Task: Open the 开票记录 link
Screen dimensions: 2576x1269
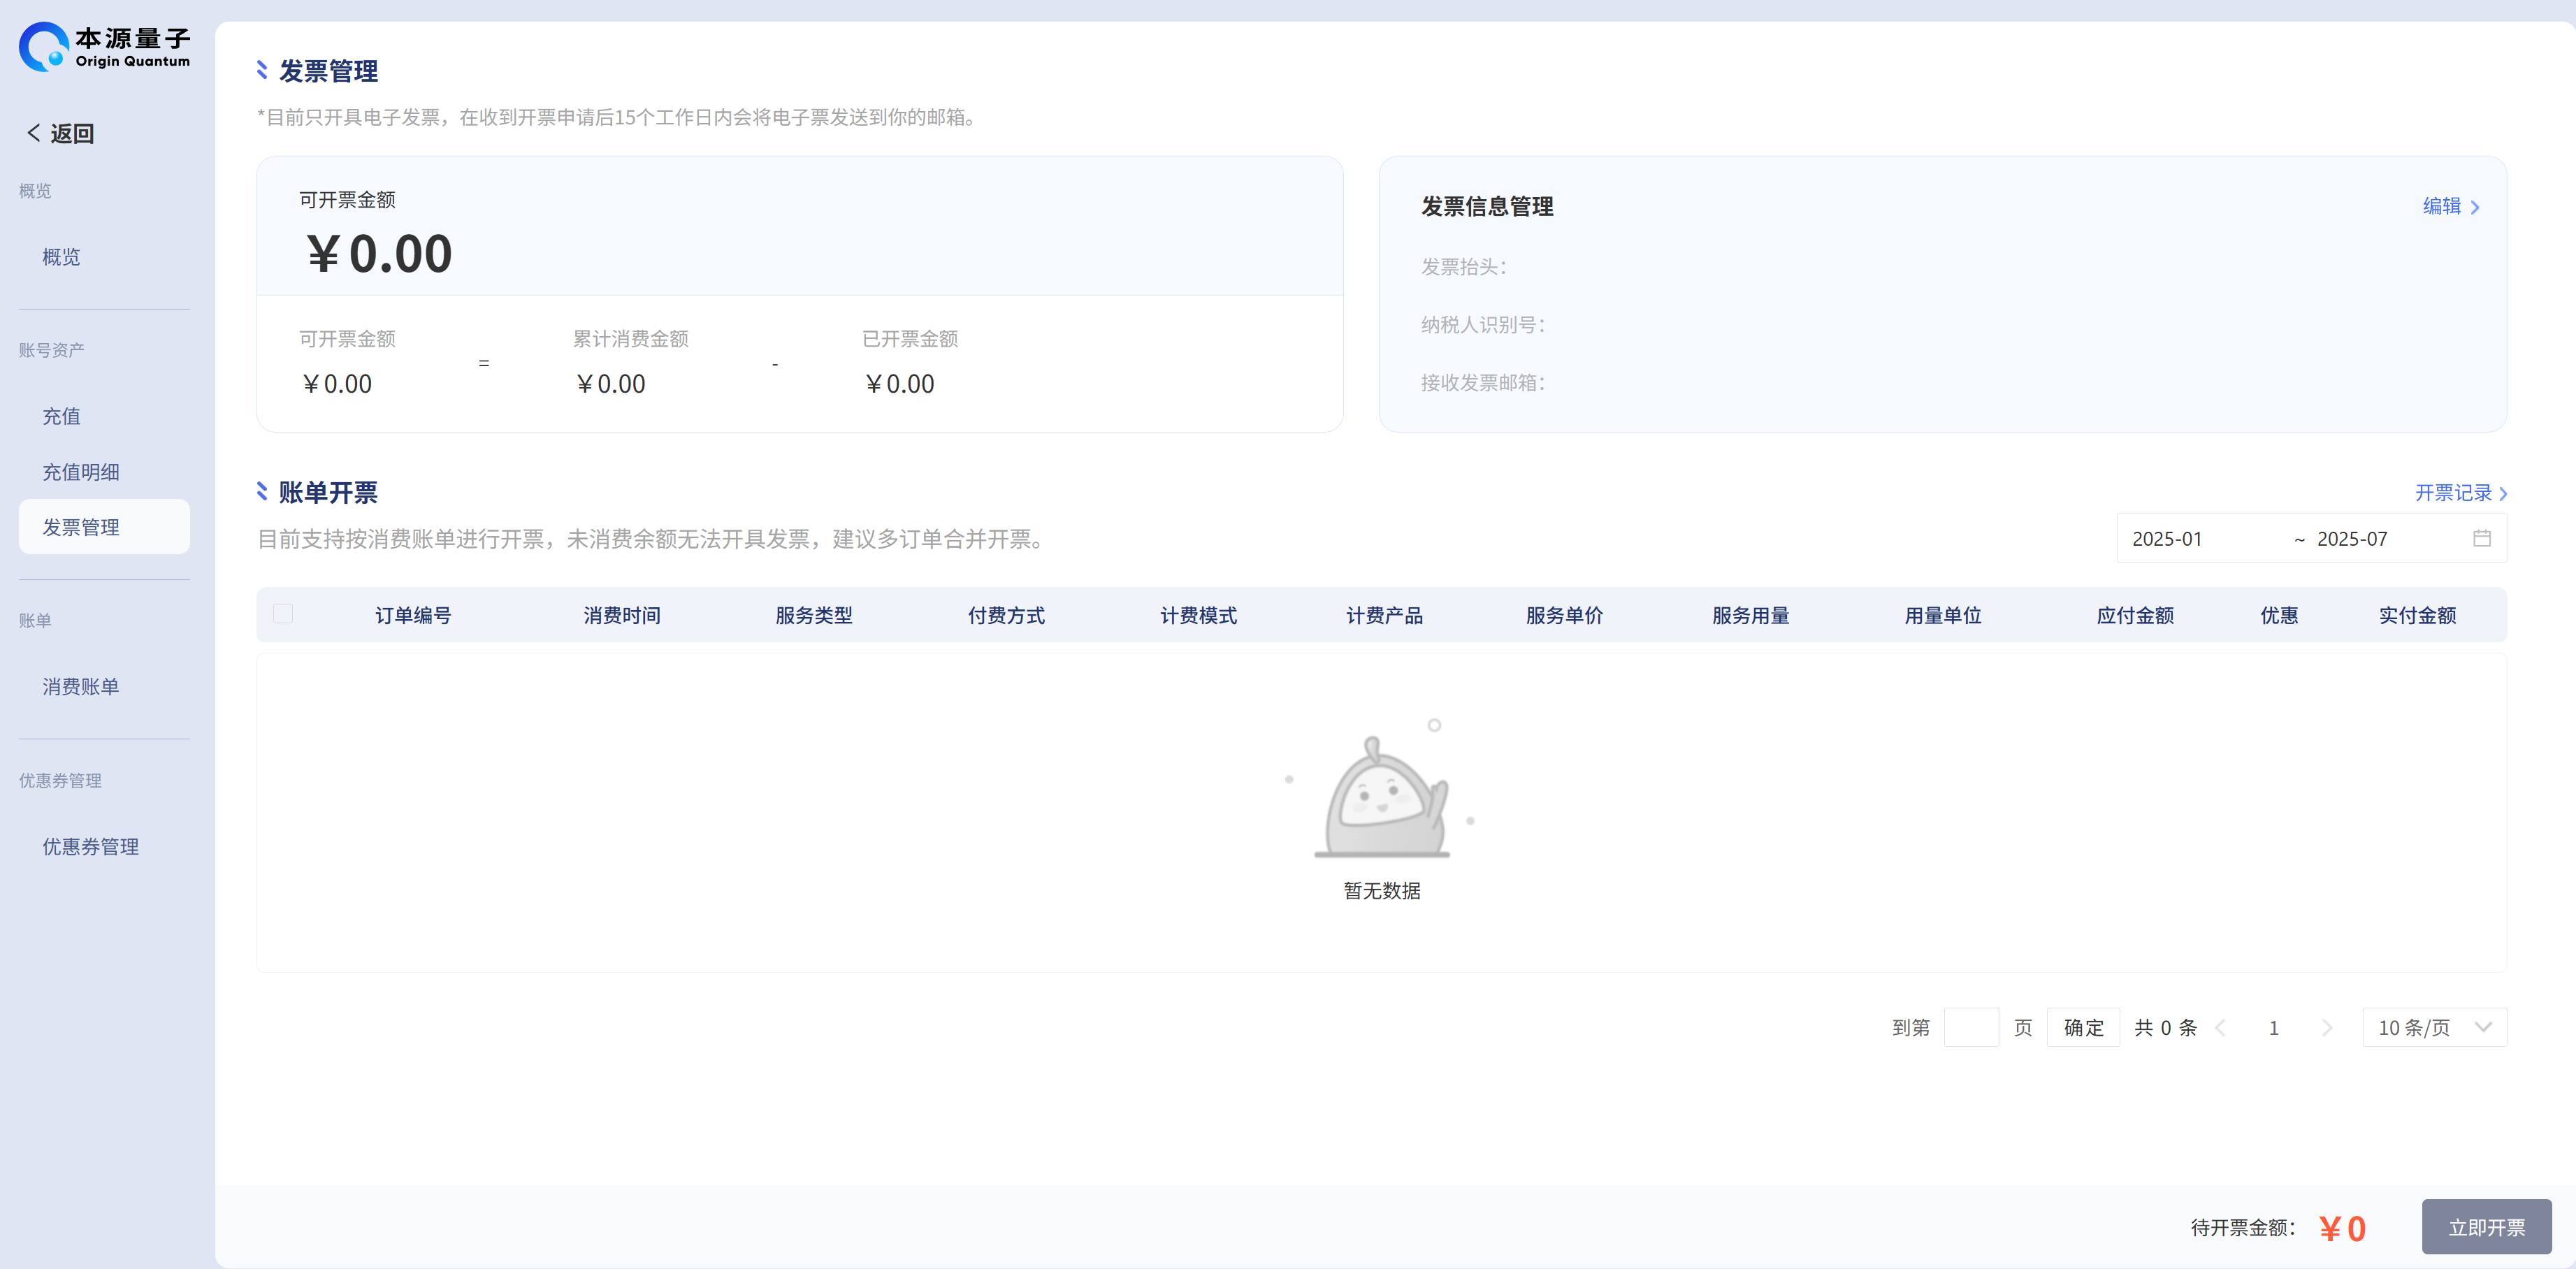Action: click(2452, 493)
